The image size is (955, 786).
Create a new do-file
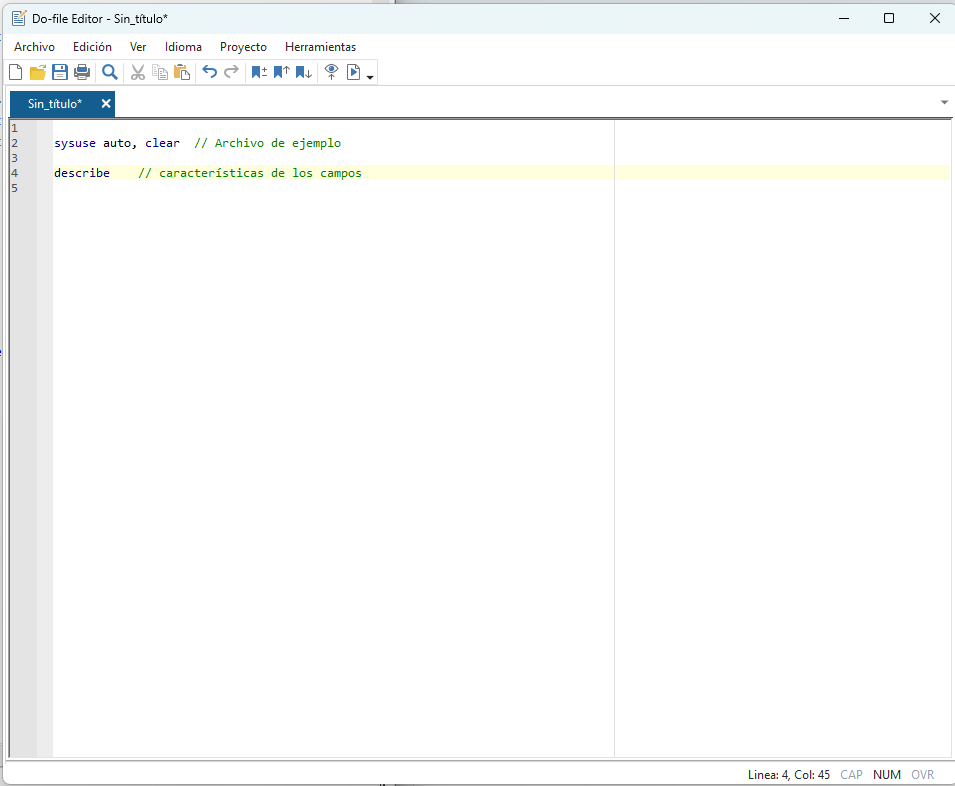[x=15, y=72]
